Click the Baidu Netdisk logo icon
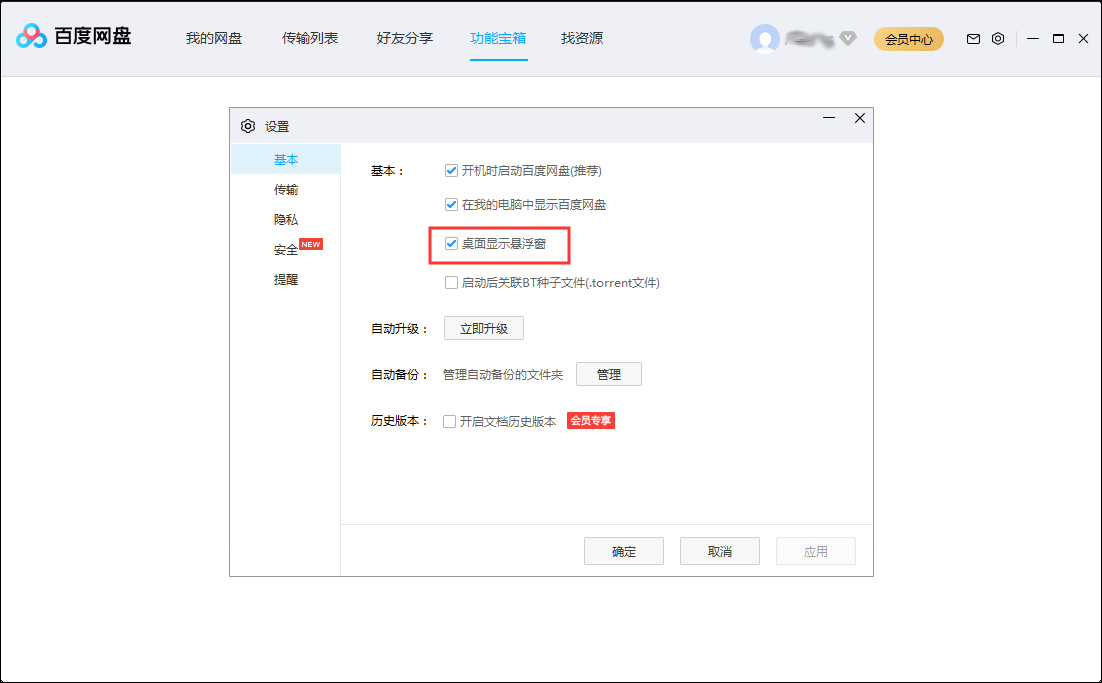 tap(31, 38)
